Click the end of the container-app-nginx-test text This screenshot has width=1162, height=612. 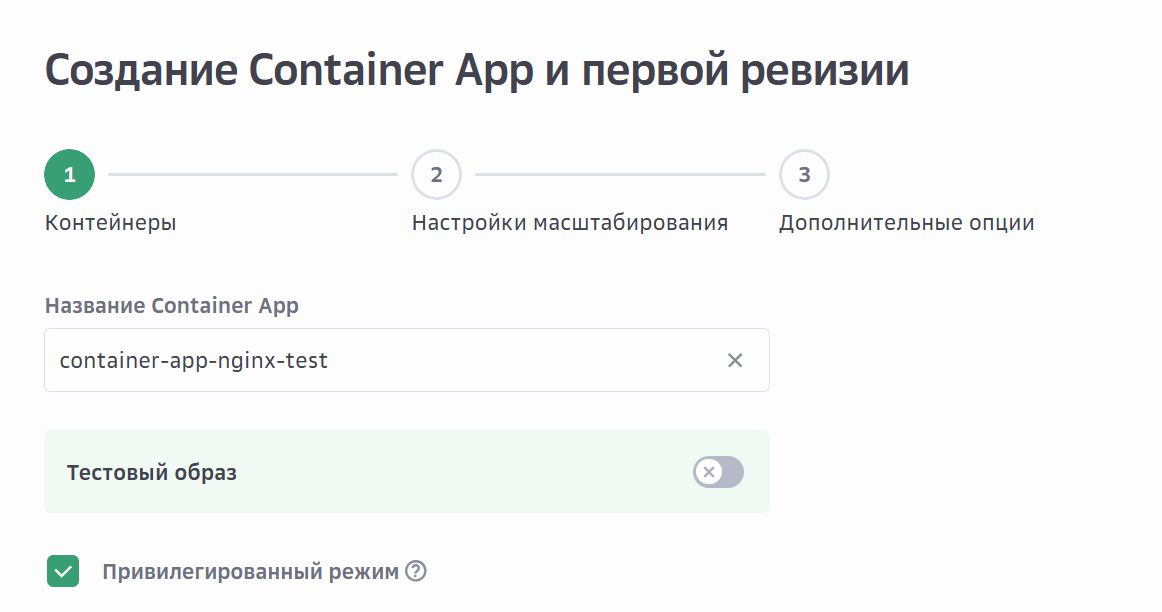pyautogui.click(x=329, y=360)
